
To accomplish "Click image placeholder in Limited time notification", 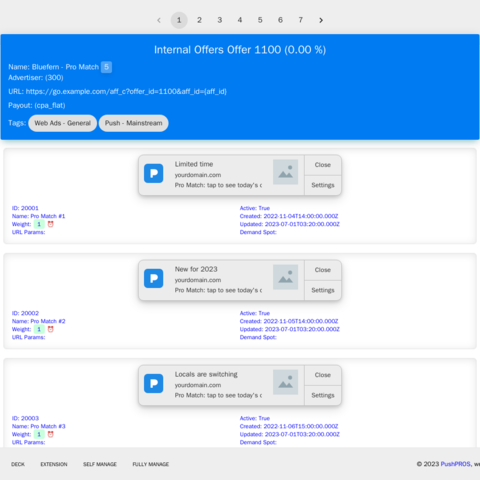I will [285, 172].
